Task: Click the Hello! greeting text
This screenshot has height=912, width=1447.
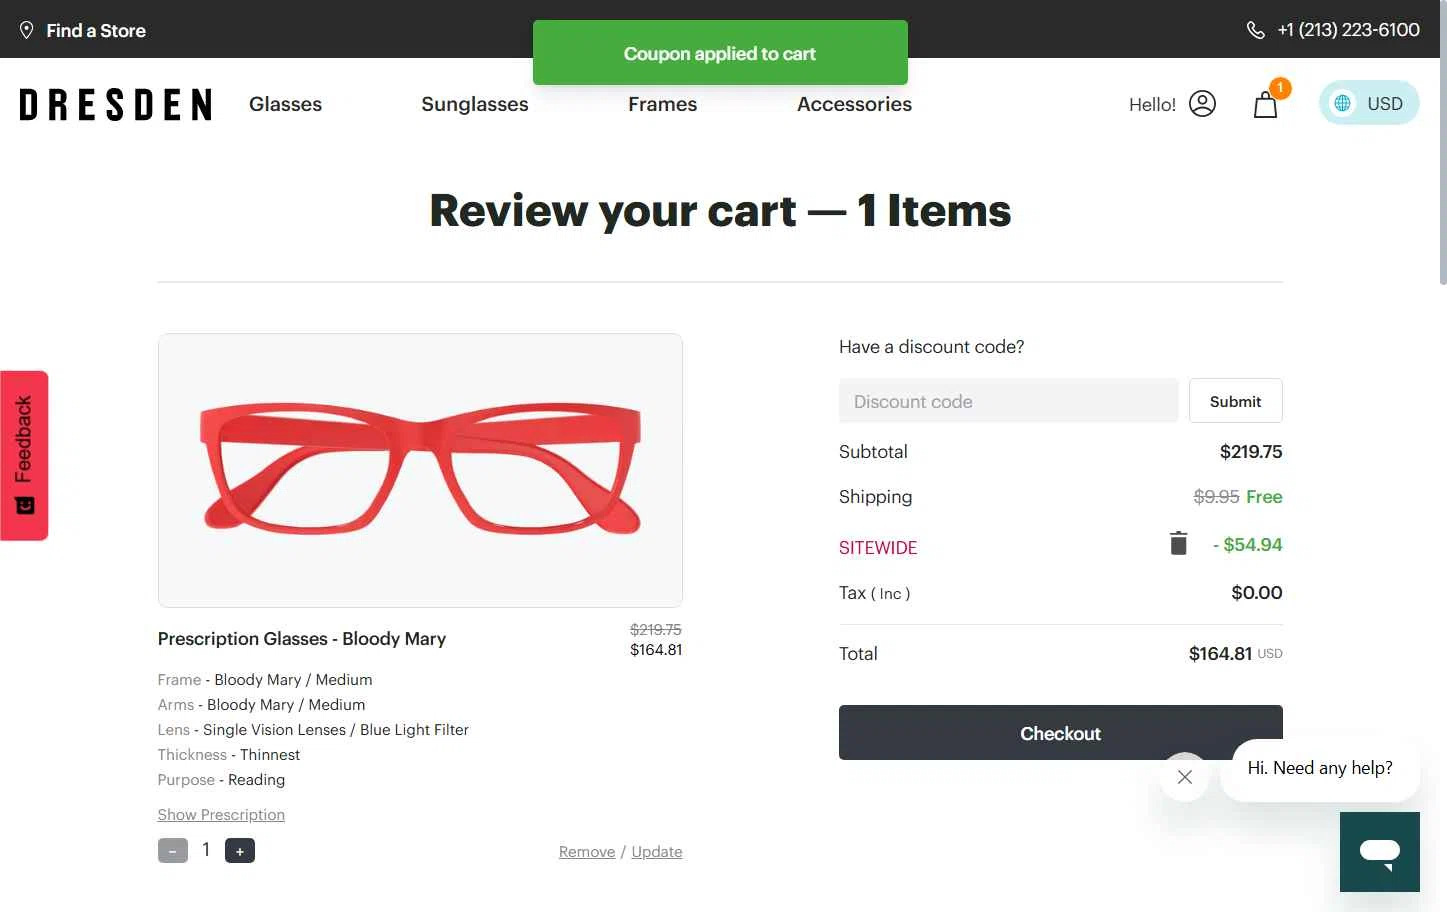Action: [x=1152, y=104]
